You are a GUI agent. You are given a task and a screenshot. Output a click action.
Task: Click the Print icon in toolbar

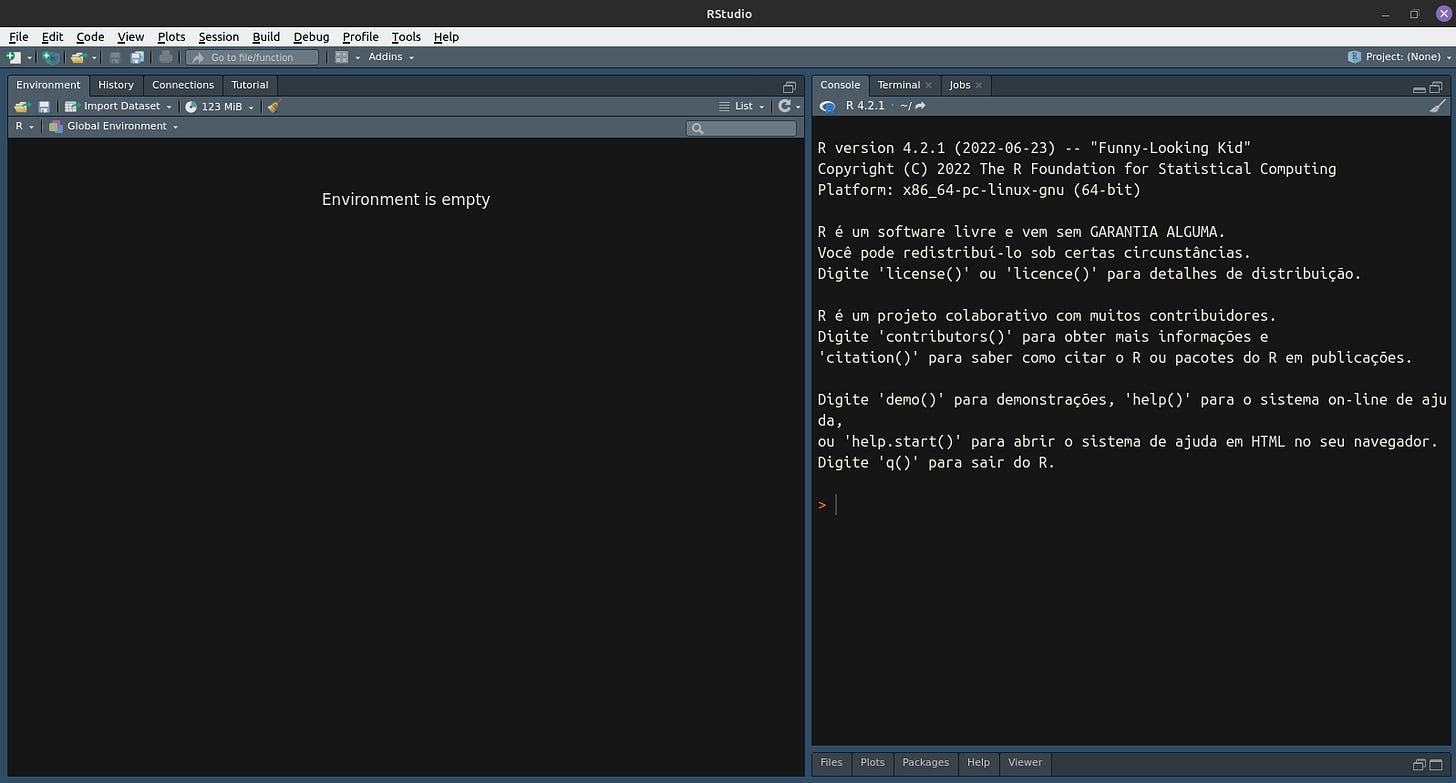coord(166,57)
